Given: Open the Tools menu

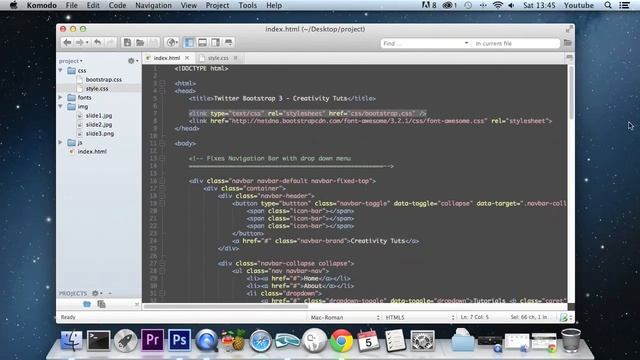Looking at the screenshot, I should (x=247, y=5).
